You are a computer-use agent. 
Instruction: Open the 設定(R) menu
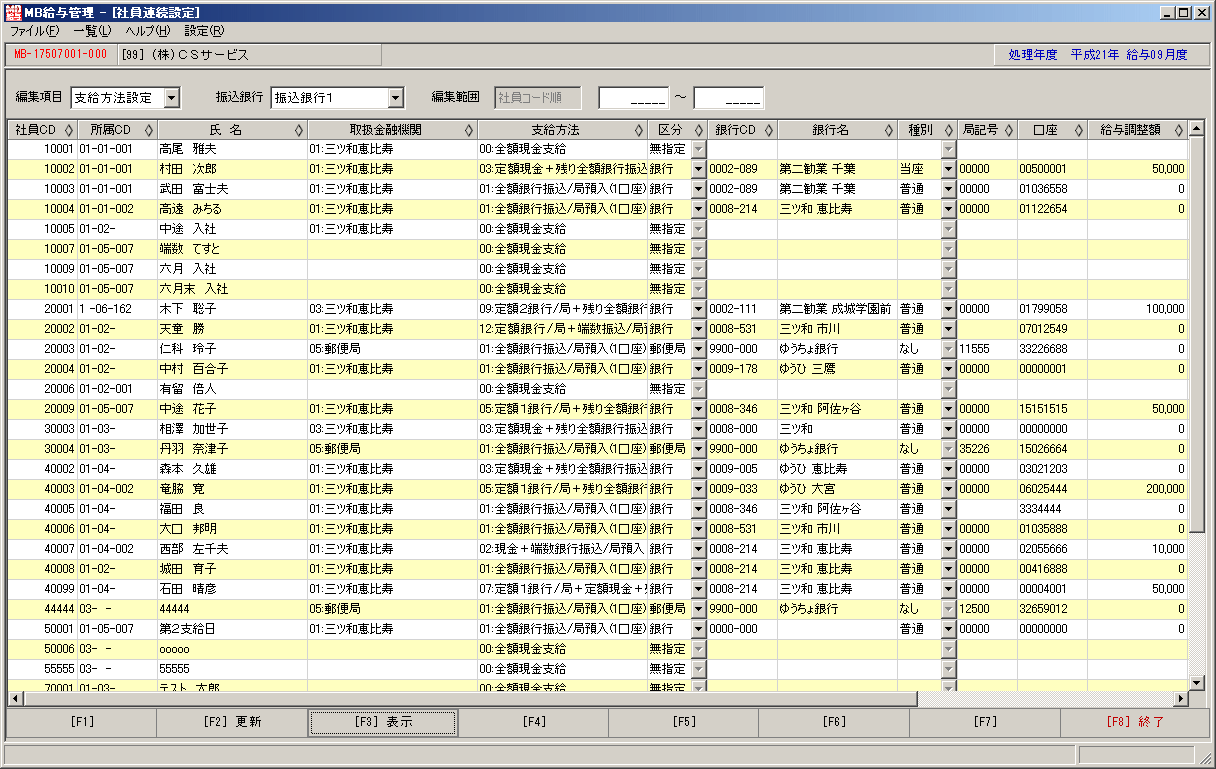click(204, 31)
